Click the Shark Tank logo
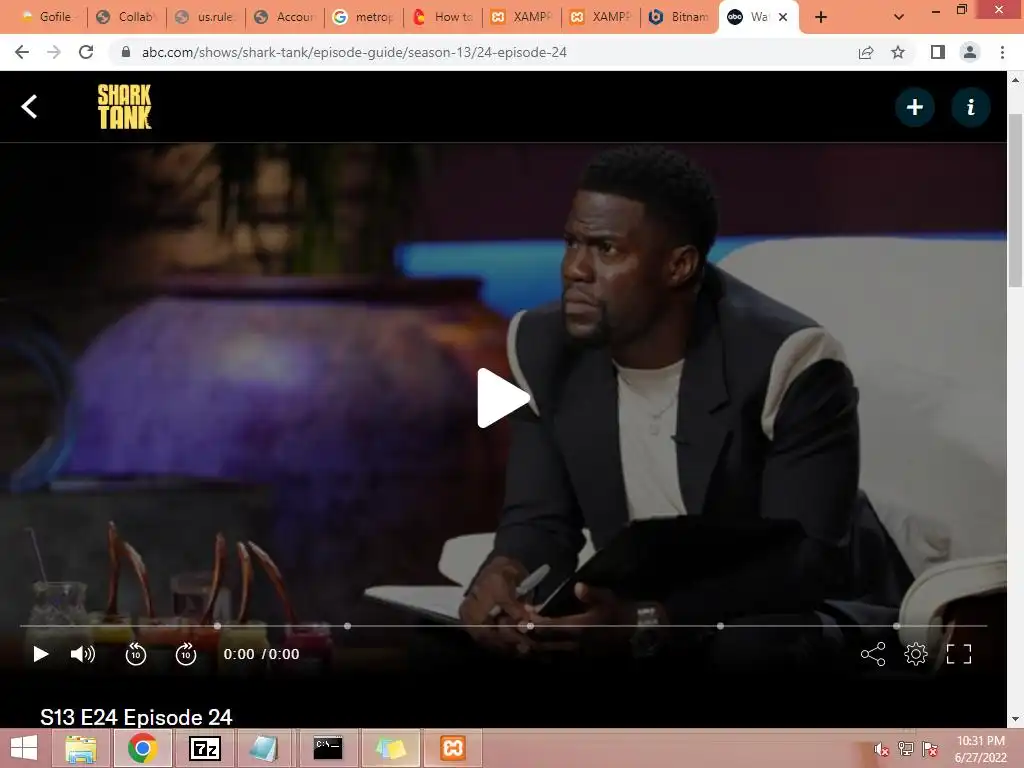Image resolution: width=1024 pixels, height=768 pixels. [x=124, y=106]
